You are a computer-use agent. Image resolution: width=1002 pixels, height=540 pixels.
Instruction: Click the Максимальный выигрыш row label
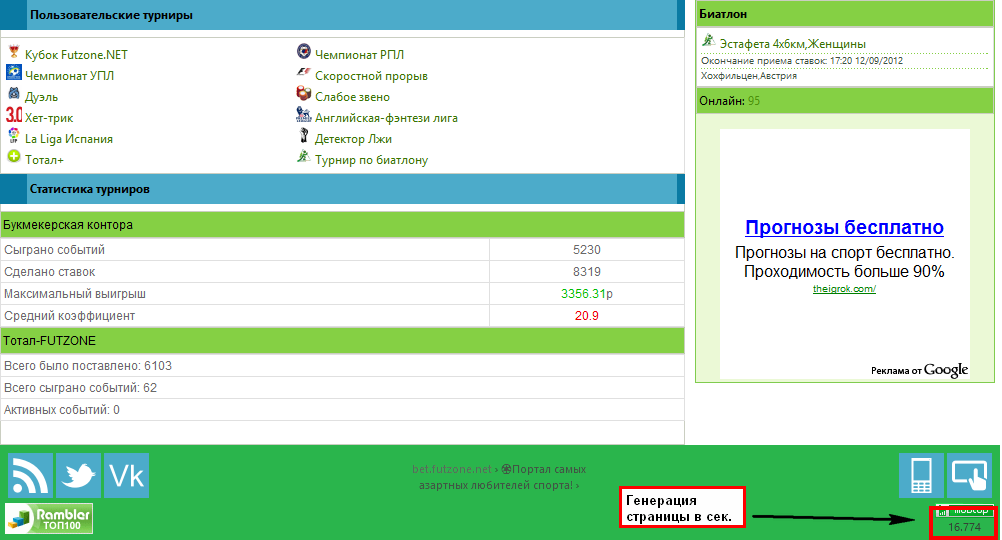(75, 294)
